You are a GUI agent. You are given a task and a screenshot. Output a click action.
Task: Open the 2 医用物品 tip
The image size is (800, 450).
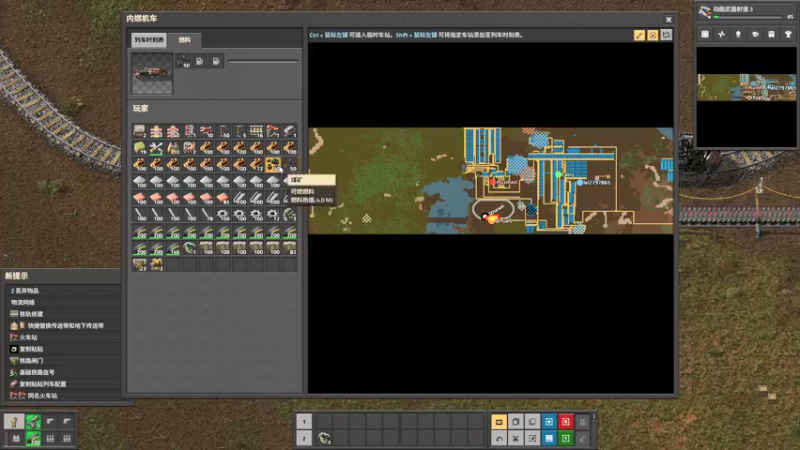coord(63,291)
